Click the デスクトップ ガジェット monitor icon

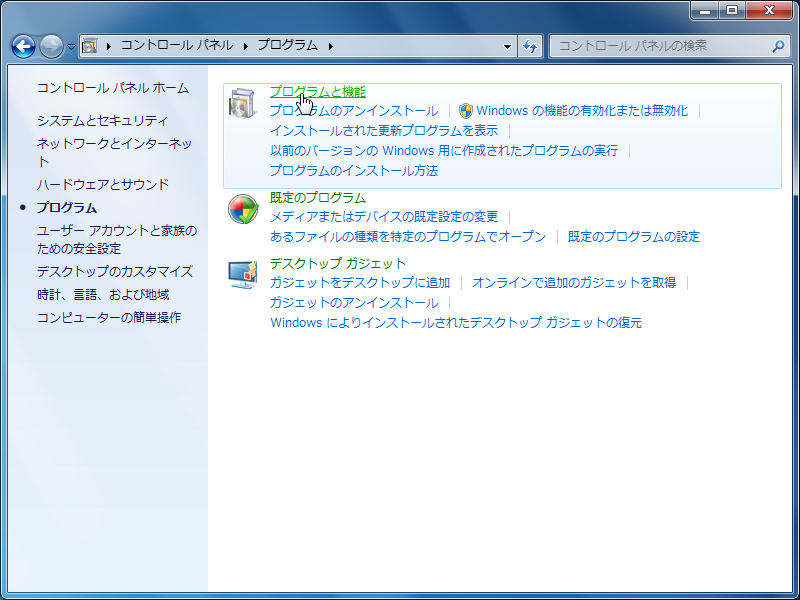[243, 275]
